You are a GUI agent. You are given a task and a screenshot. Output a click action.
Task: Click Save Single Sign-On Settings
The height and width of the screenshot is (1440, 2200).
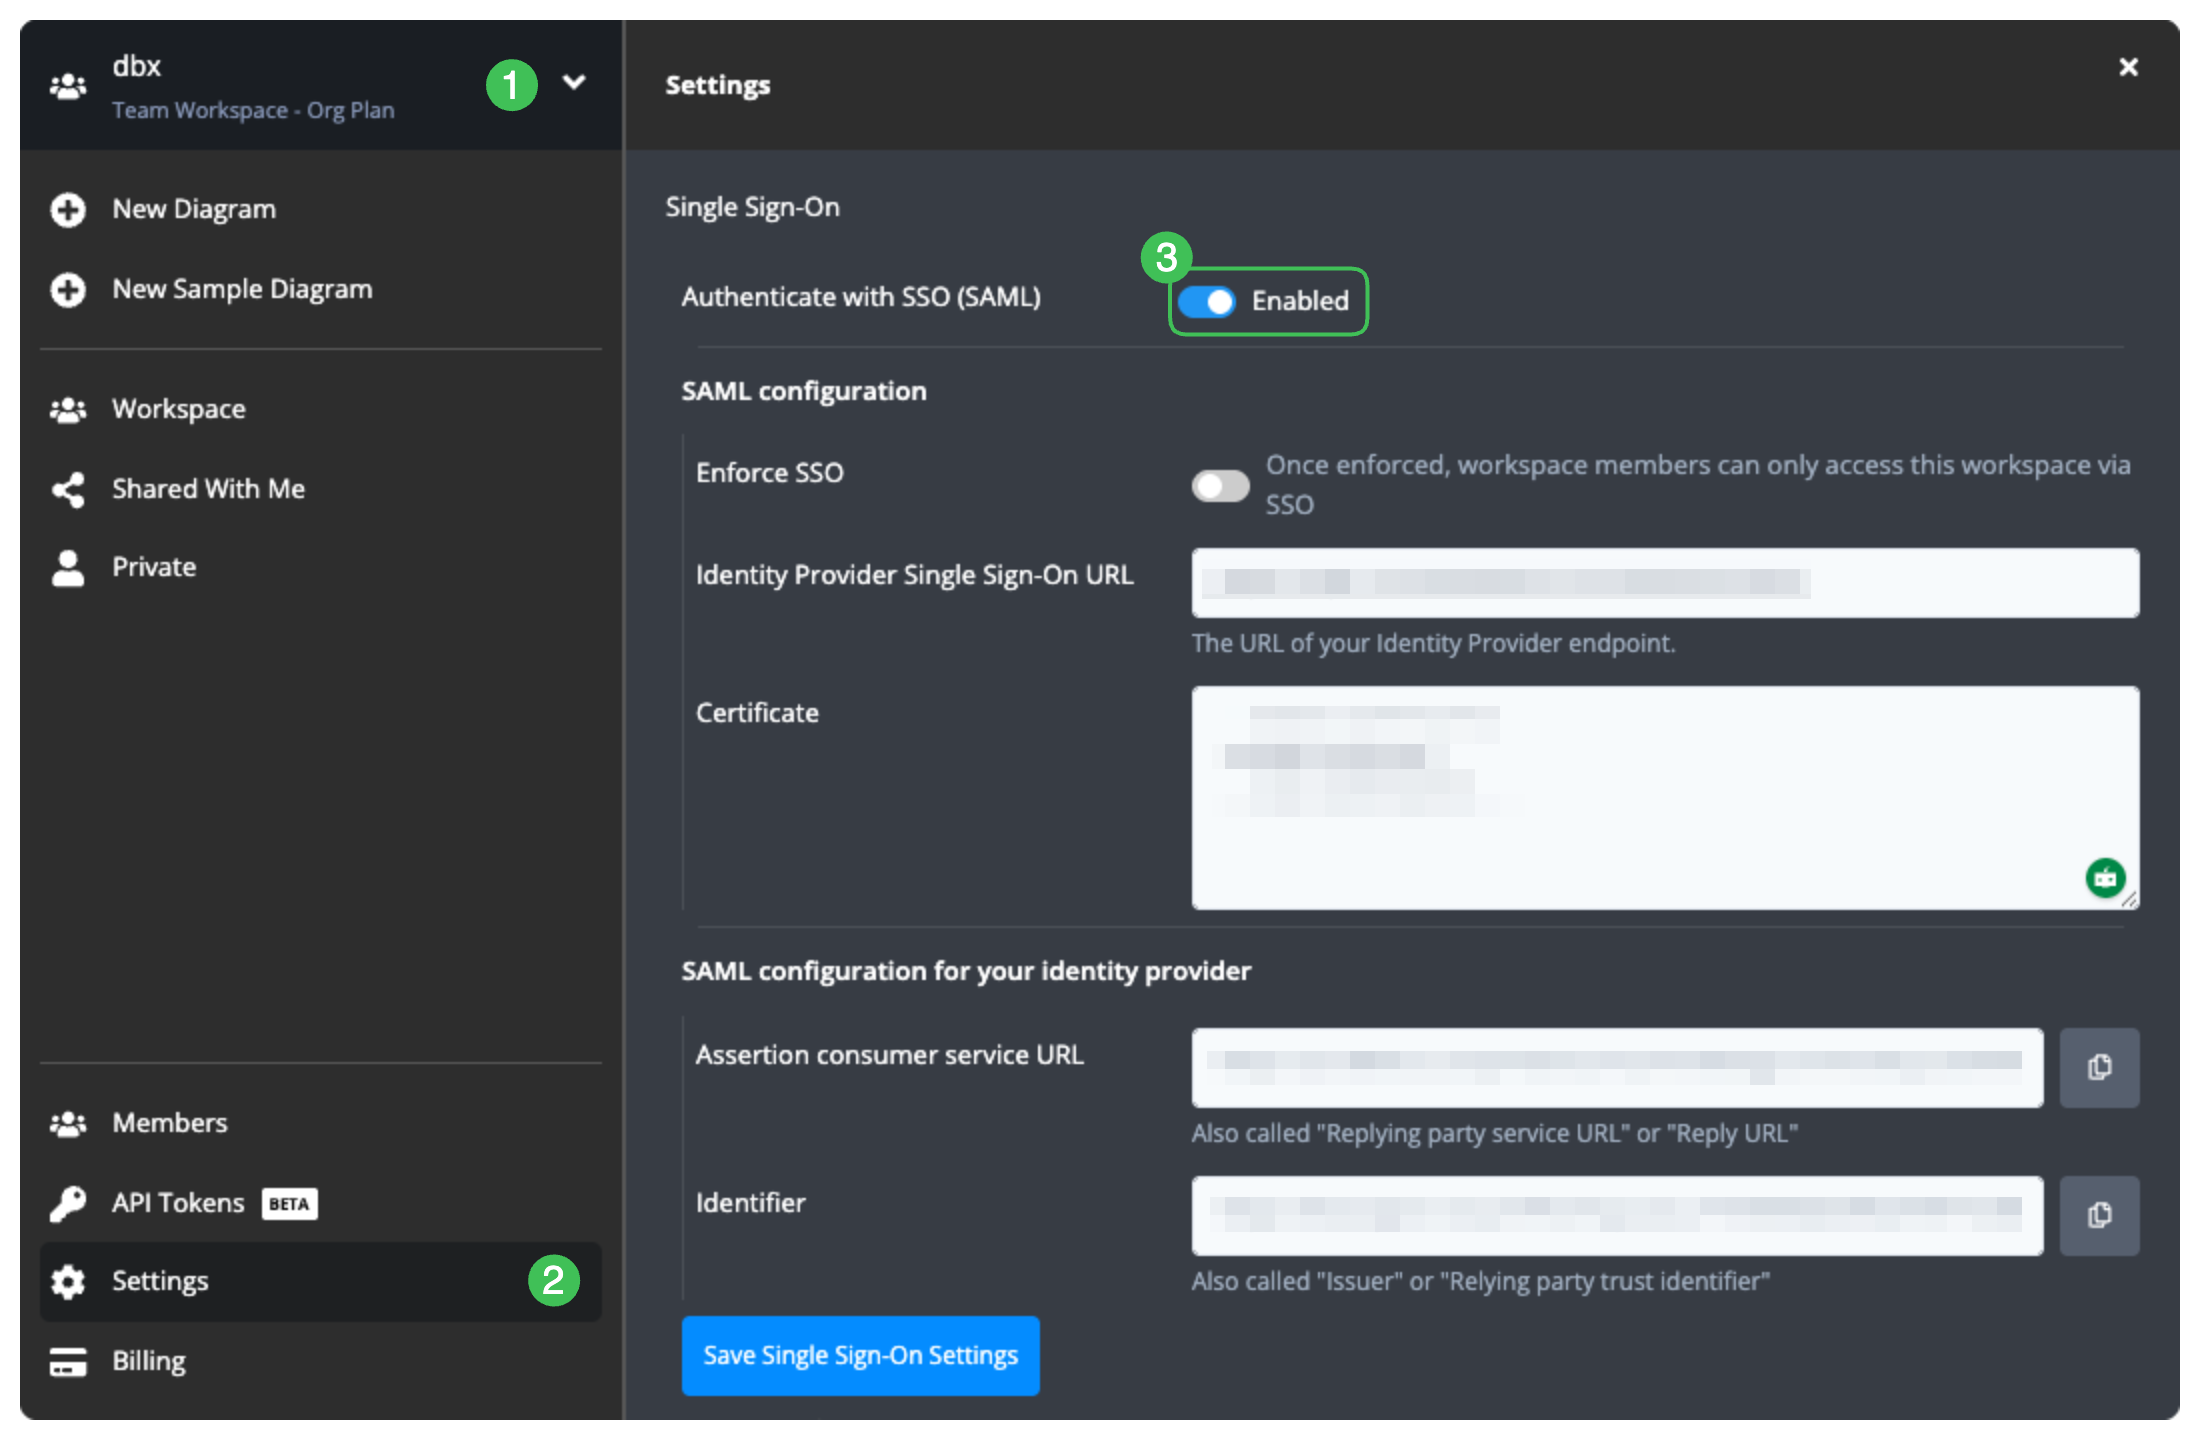point(860,1355)
